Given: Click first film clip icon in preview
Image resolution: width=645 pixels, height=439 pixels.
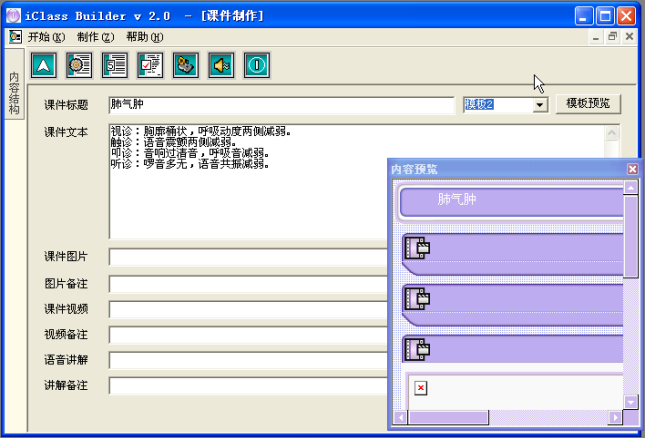Looking at the screenshot, I should [417, 248].
